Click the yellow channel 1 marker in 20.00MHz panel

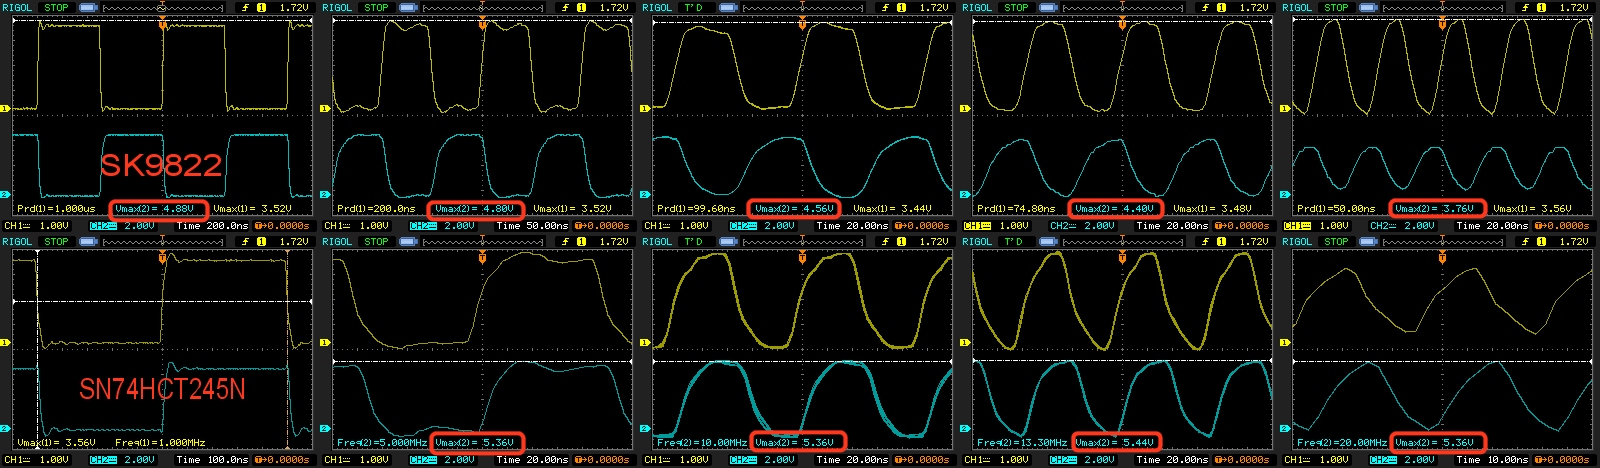[1285, 343]
